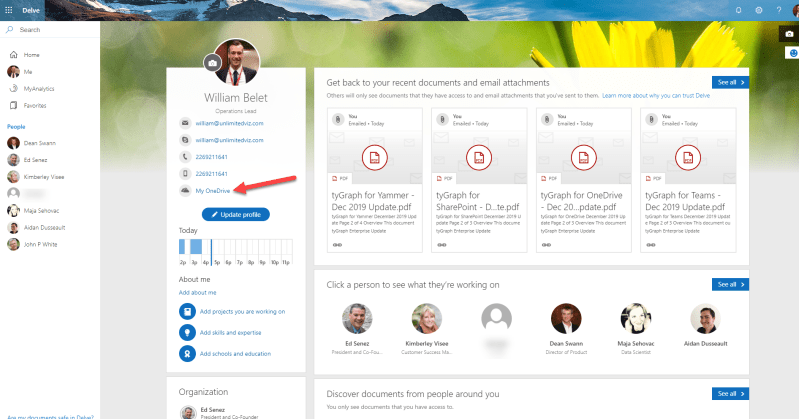The width and height of the screenshot is (799, 419).
Task: Go to MyAnalytics in the sidebar
Action: click(39, 89)
